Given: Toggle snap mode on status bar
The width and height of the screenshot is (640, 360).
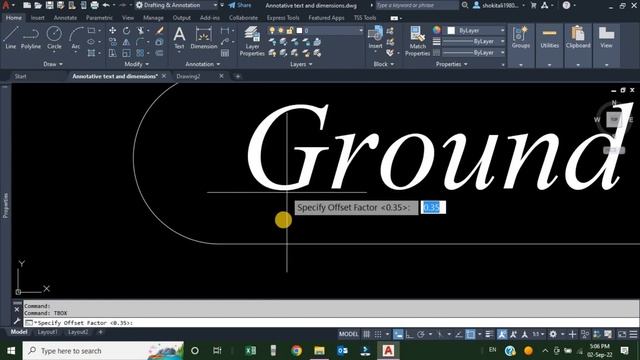Looking at the screenshot, I should (x=378, y=334).
